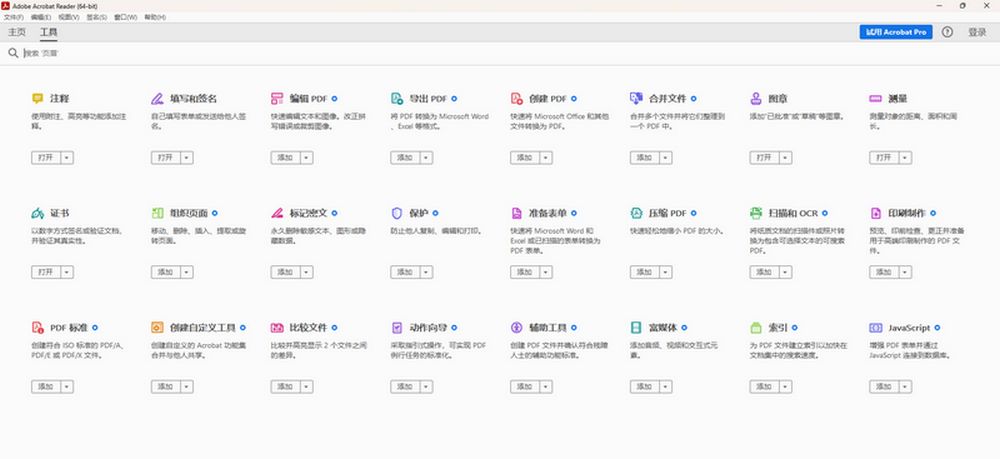Select the 工具 tab
Image resolution: width=1000 pixels, height=459 pixels.
(48, 32)
